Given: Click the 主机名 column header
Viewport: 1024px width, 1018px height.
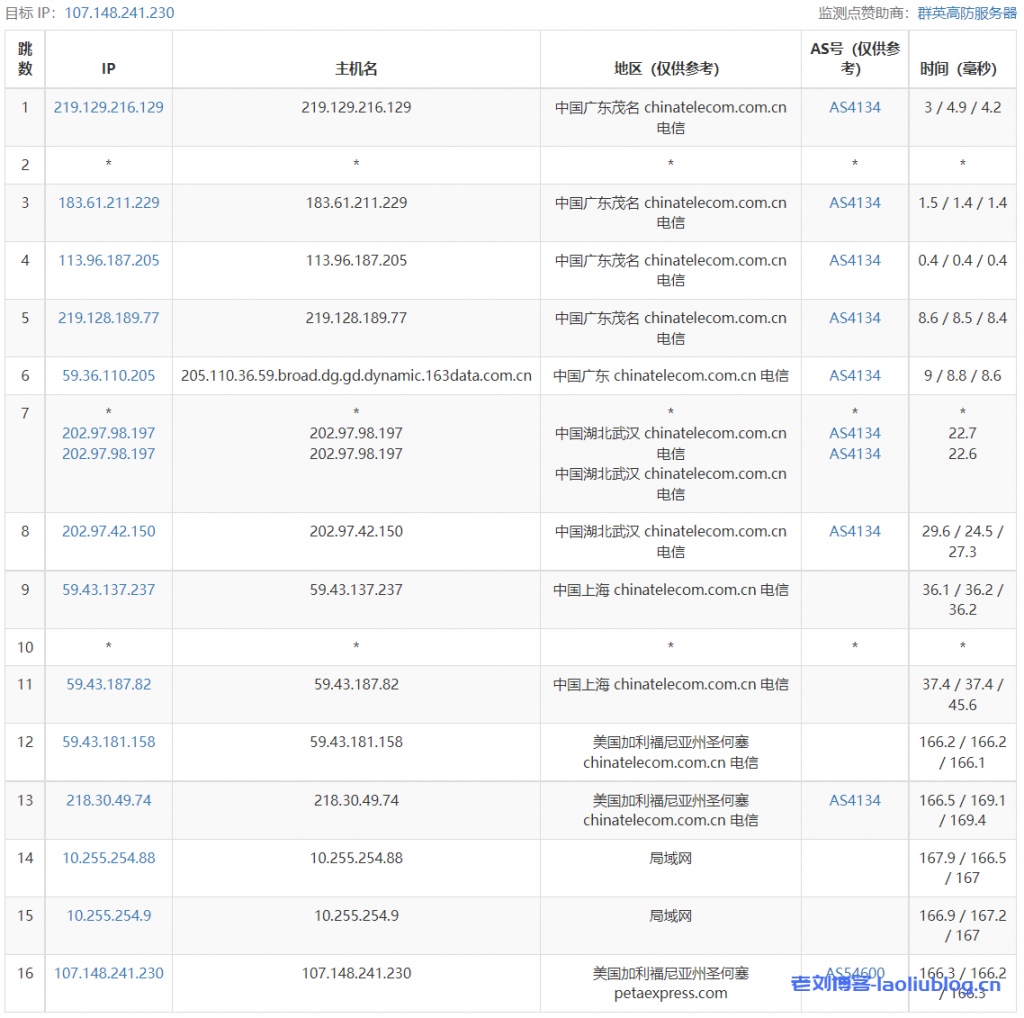Looking at the screenshot, I should coord(356,69).
